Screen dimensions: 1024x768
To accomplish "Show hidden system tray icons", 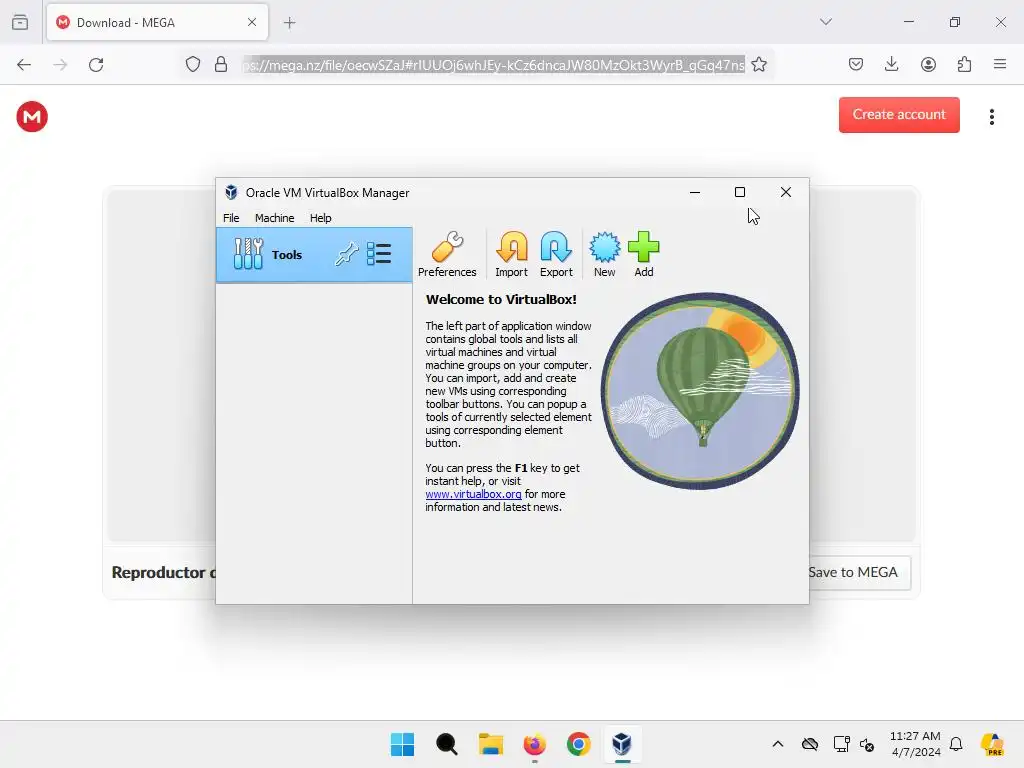I will pos(778,744).
